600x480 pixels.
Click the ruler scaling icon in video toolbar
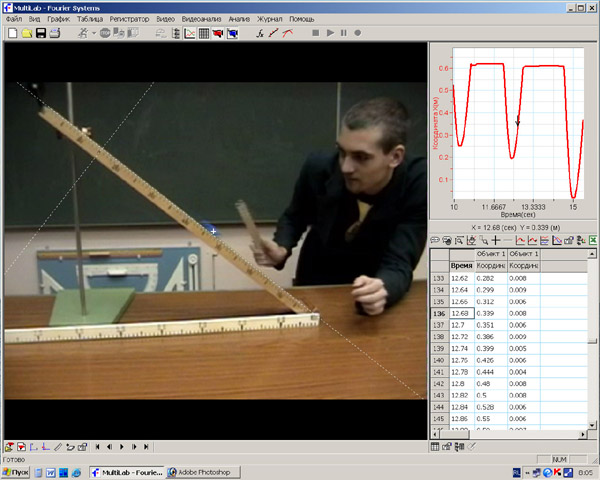(x=58, y=447)
